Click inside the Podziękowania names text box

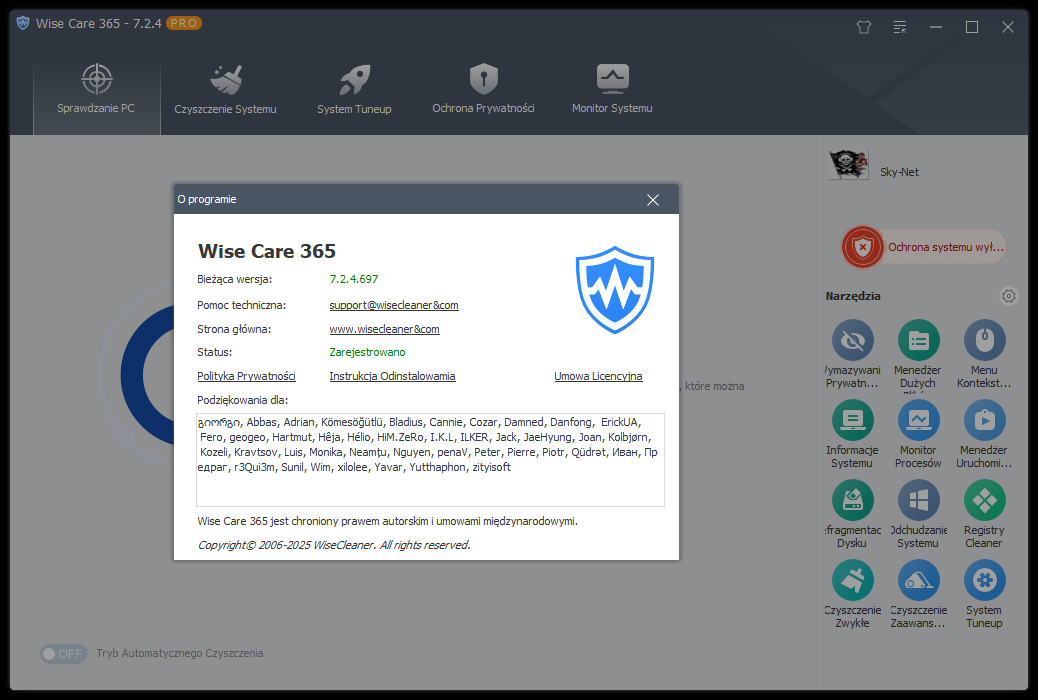click(430, 460)
